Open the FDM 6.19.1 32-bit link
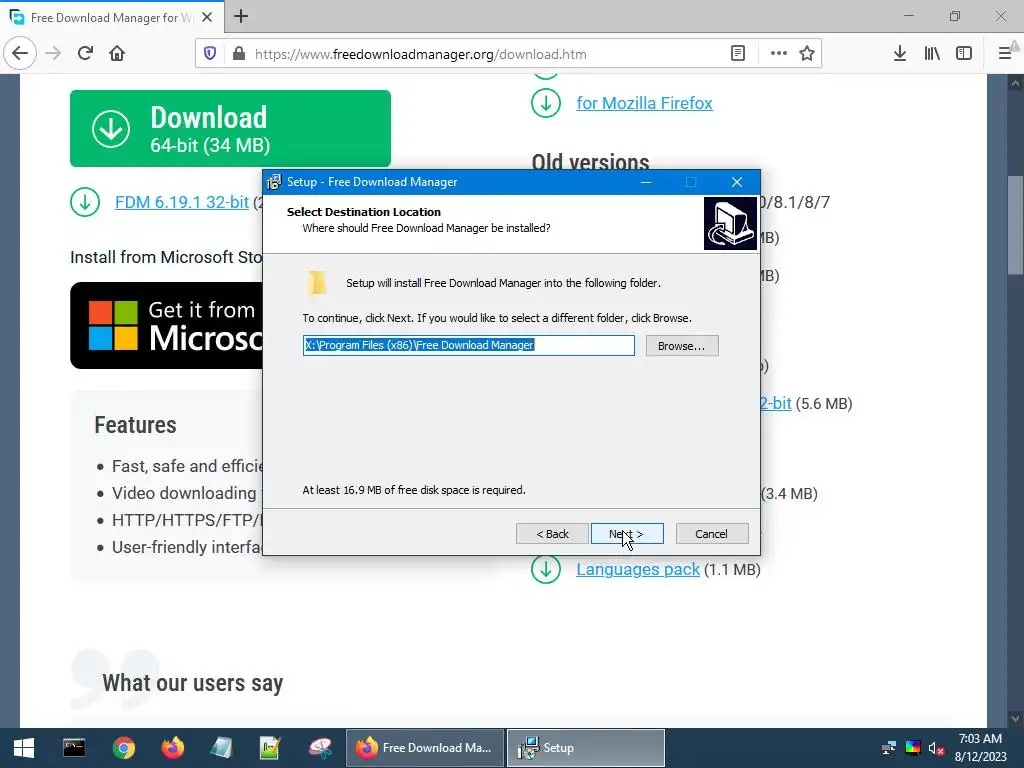Image resolution: width=1024 pixels, height=768 pixels. point(182,202)
